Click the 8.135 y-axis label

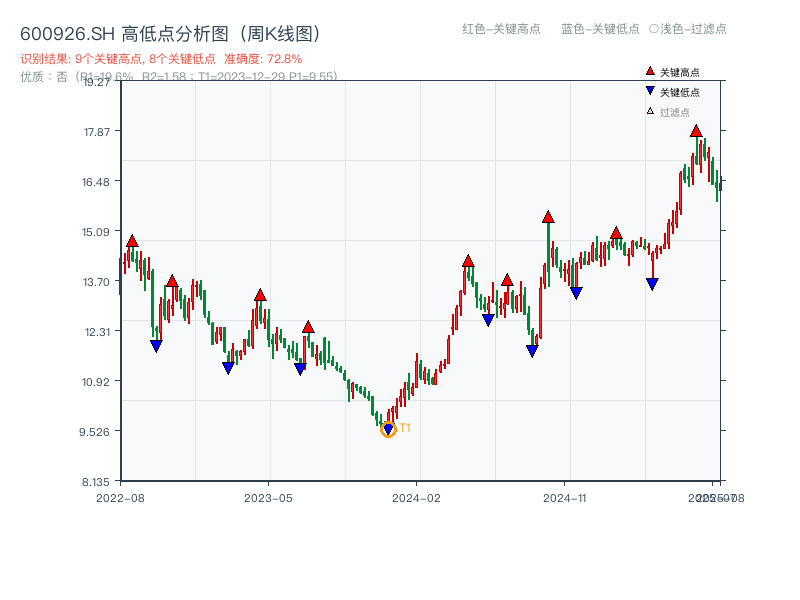click(x=96, y=482)
